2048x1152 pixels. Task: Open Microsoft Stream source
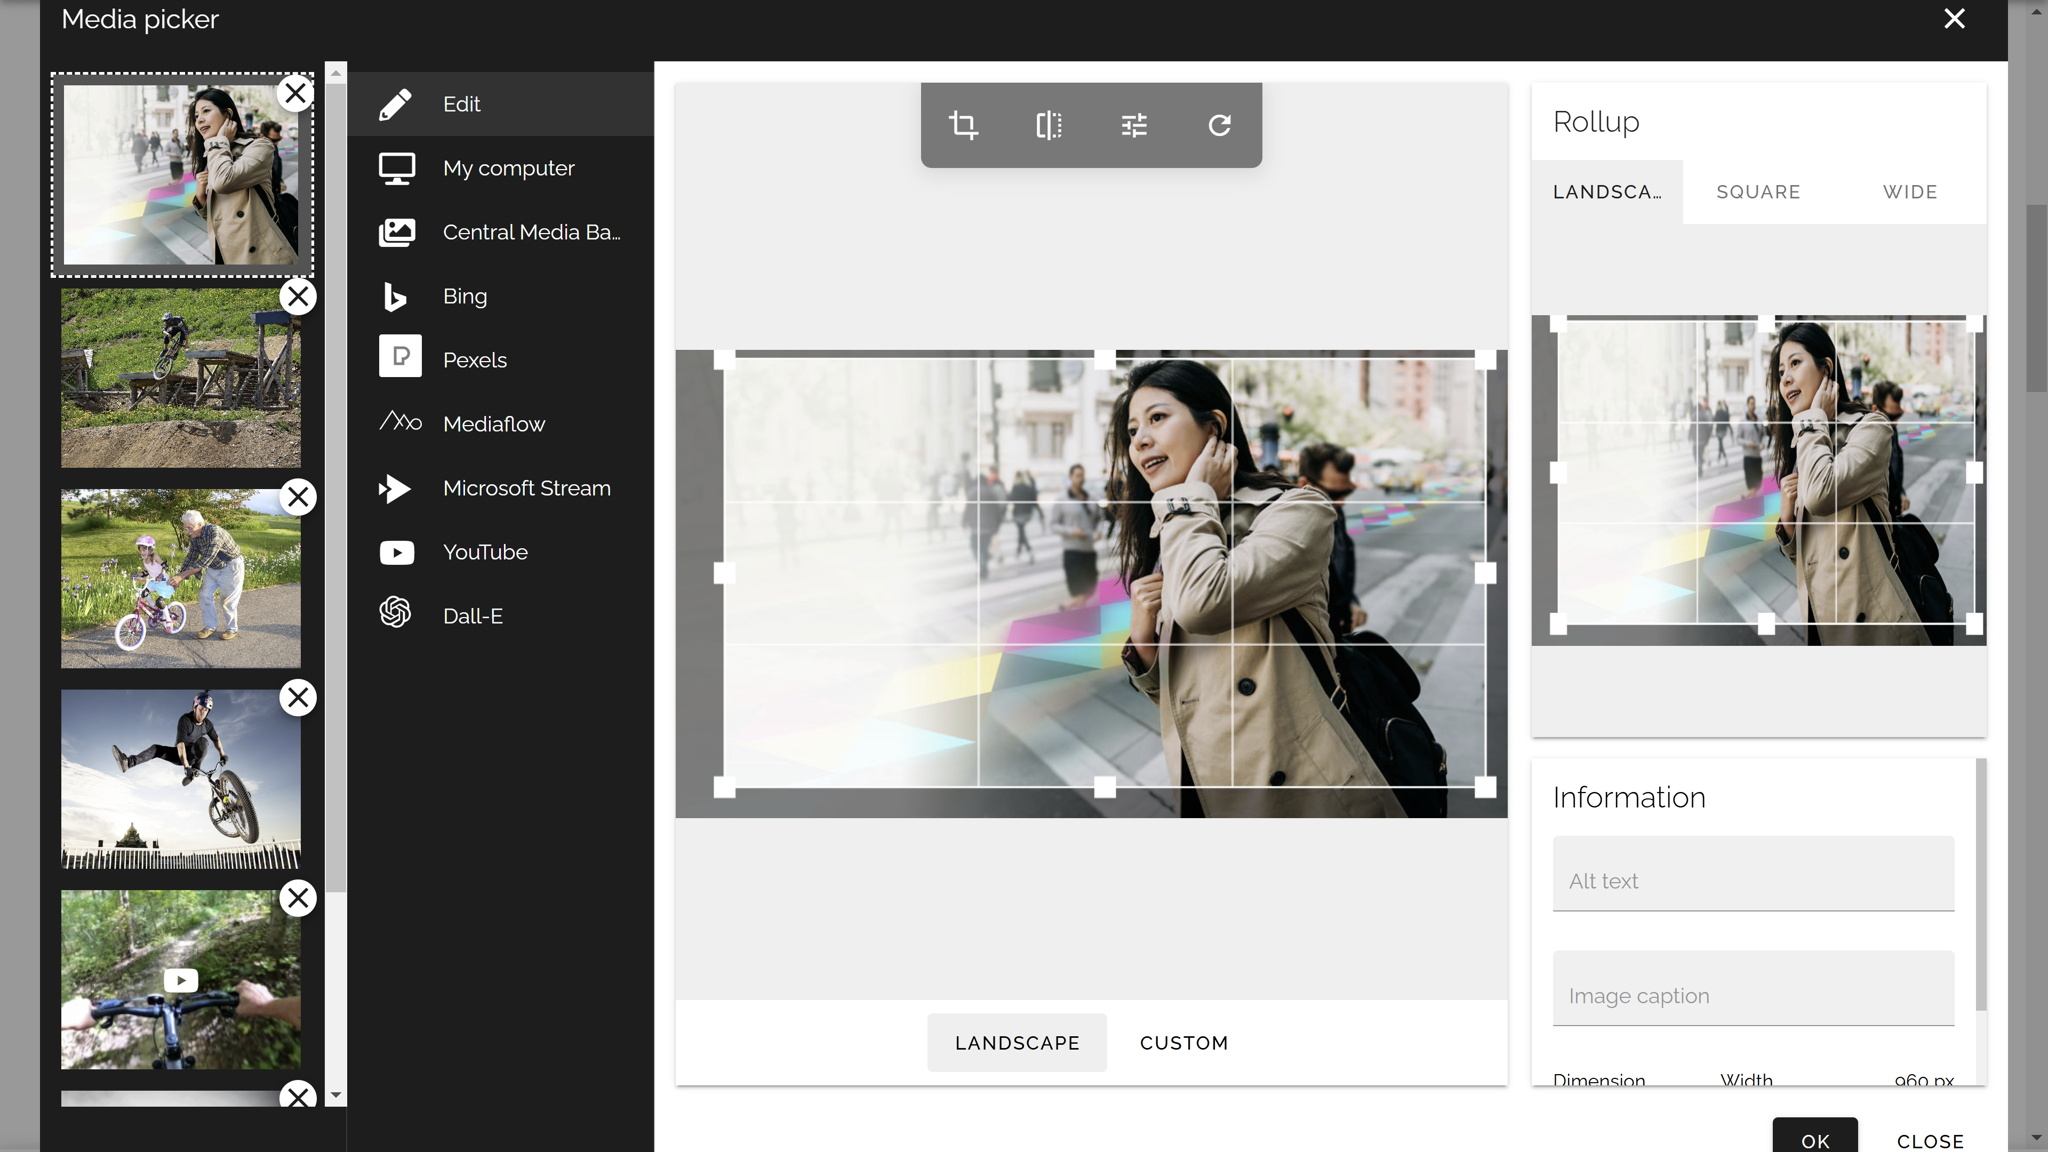click(501, 488)
